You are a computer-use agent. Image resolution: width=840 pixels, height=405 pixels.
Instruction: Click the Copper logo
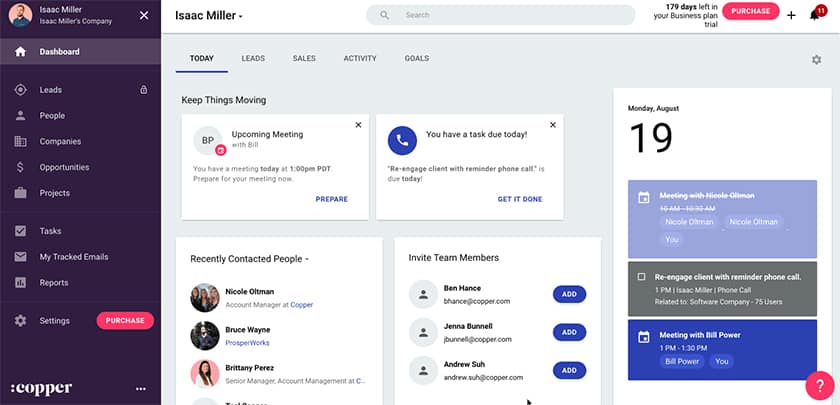pos(41,388)
